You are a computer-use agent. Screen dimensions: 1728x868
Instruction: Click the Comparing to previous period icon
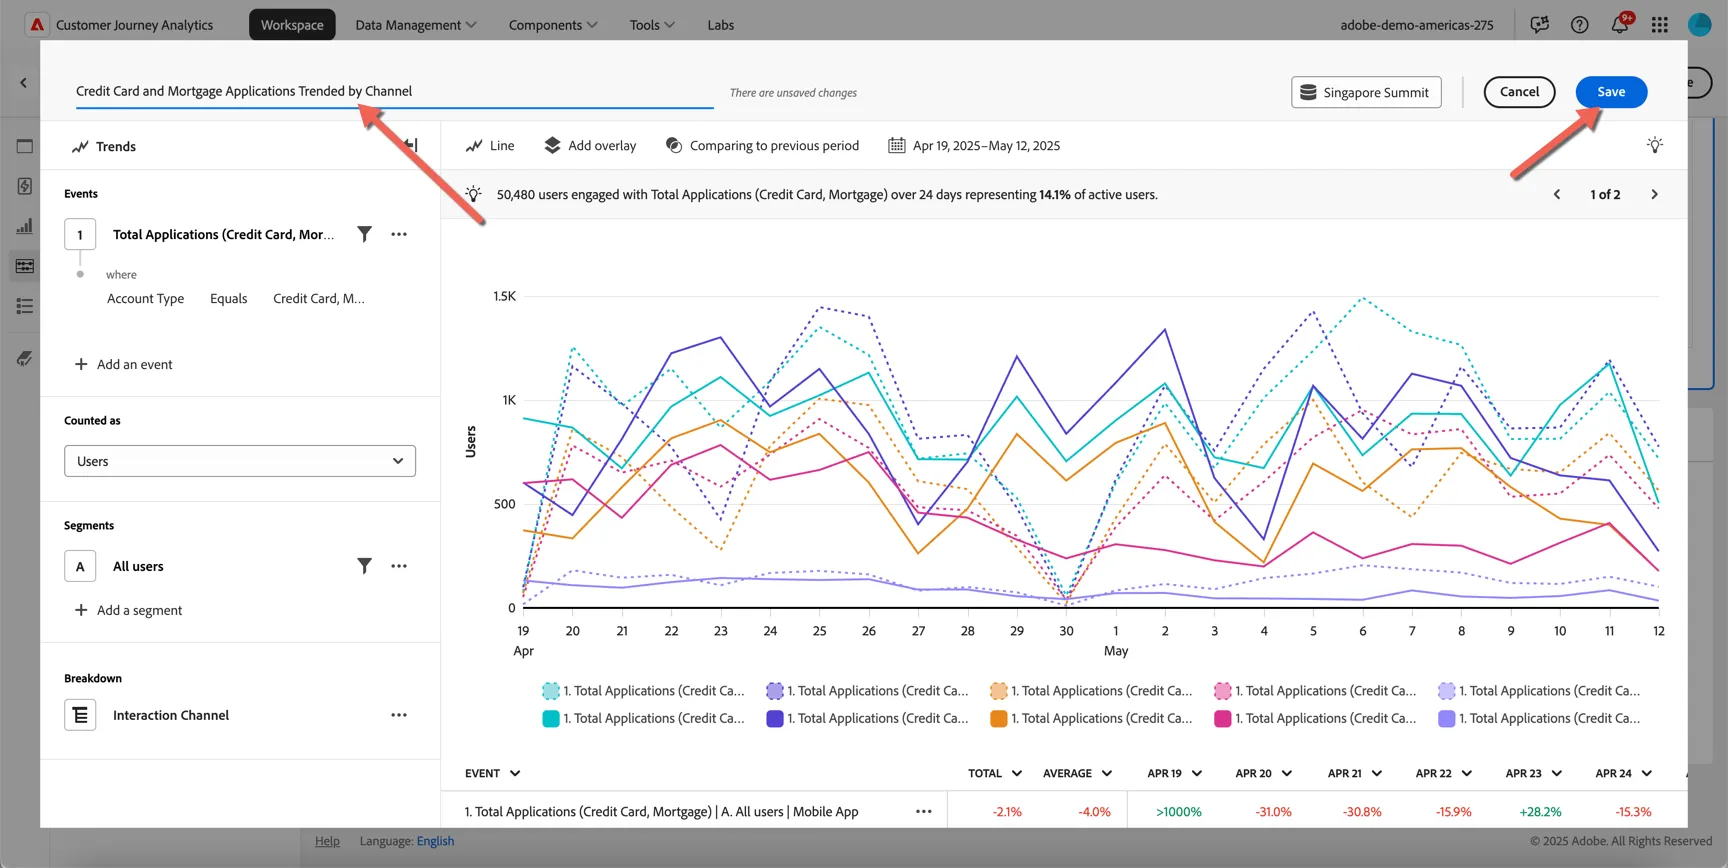coord(674,145)
